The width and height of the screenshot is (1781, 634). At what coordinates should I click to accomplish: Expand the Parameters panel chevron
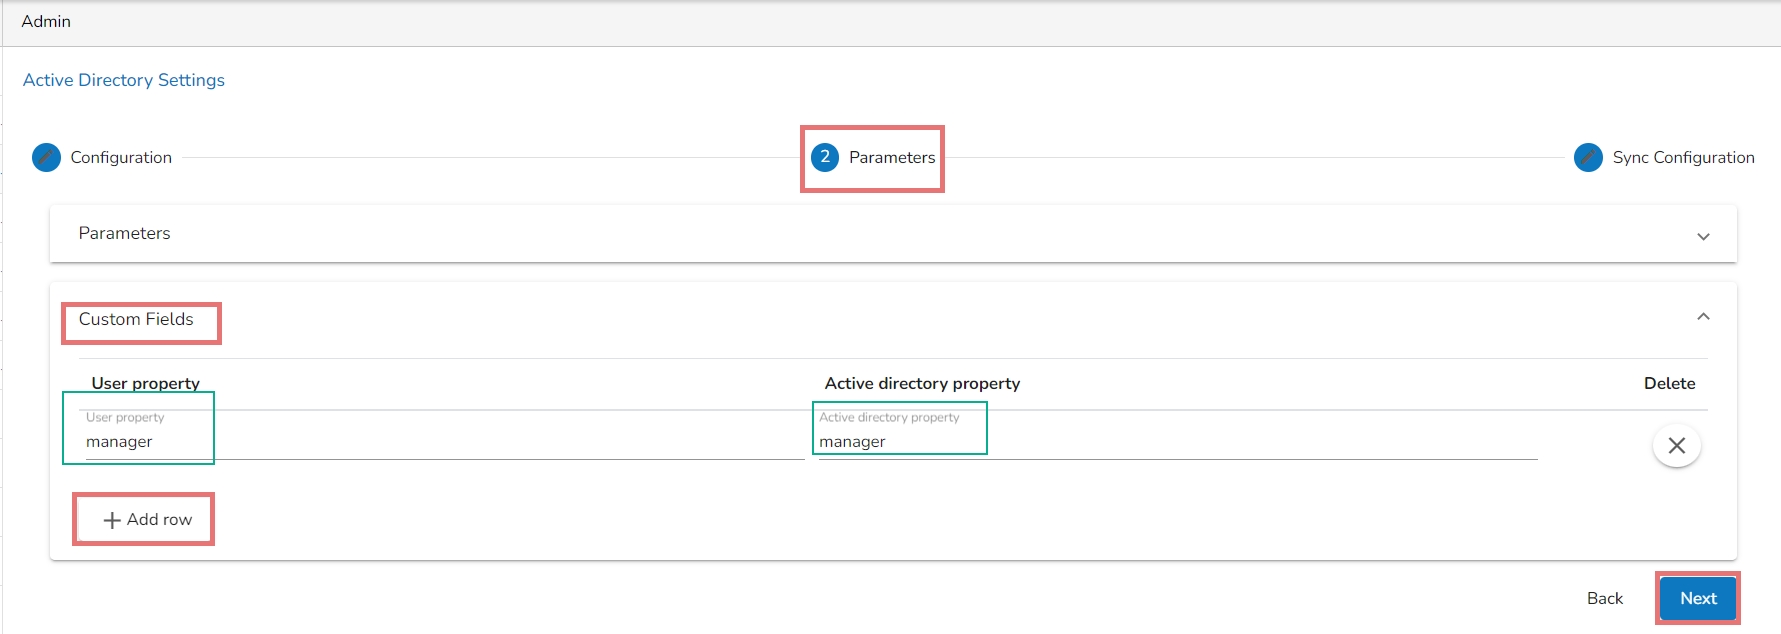click(x=1703, y=237)
